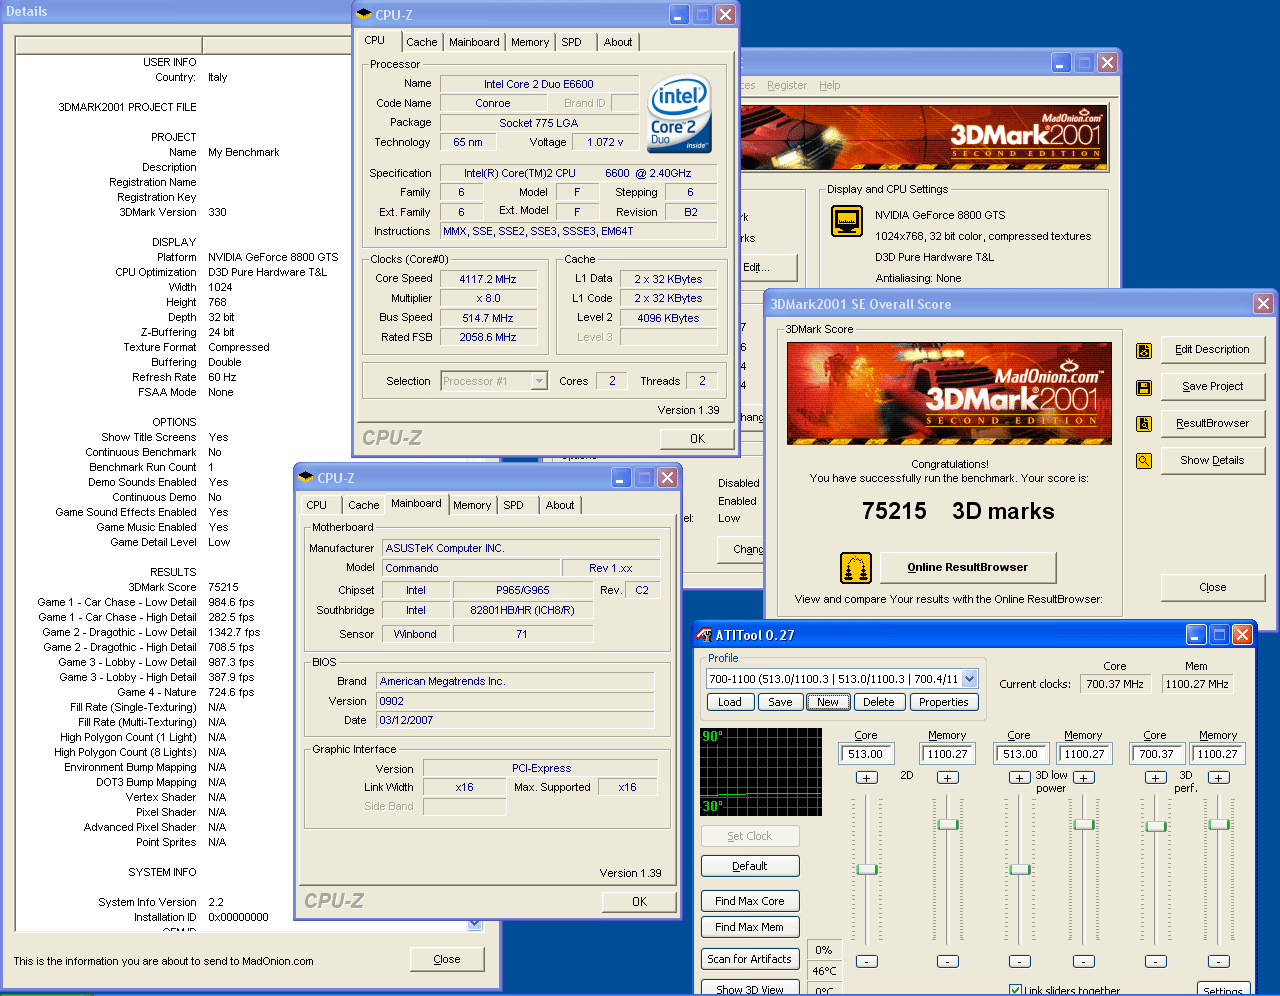Click the title bar icon of the CPU-Z window showing Processor
This screenshot has height=996, width=1280.
coord(364,15)
